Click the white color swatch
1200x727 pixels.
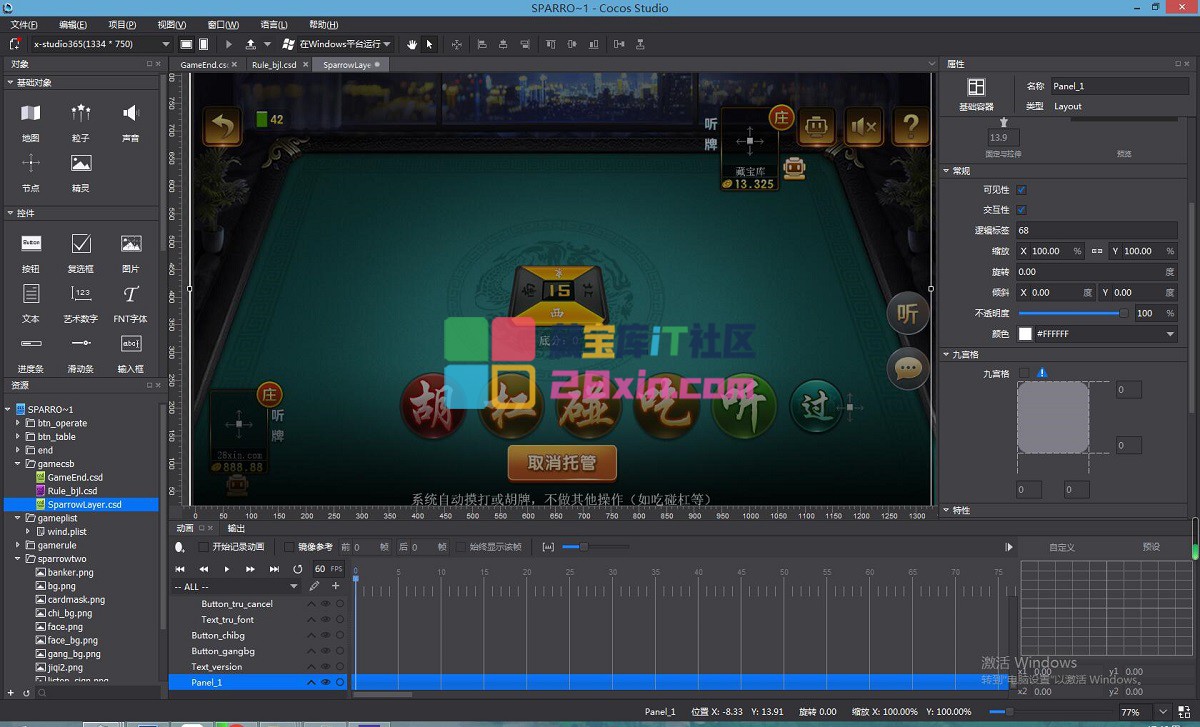[x=1025, y=334]
